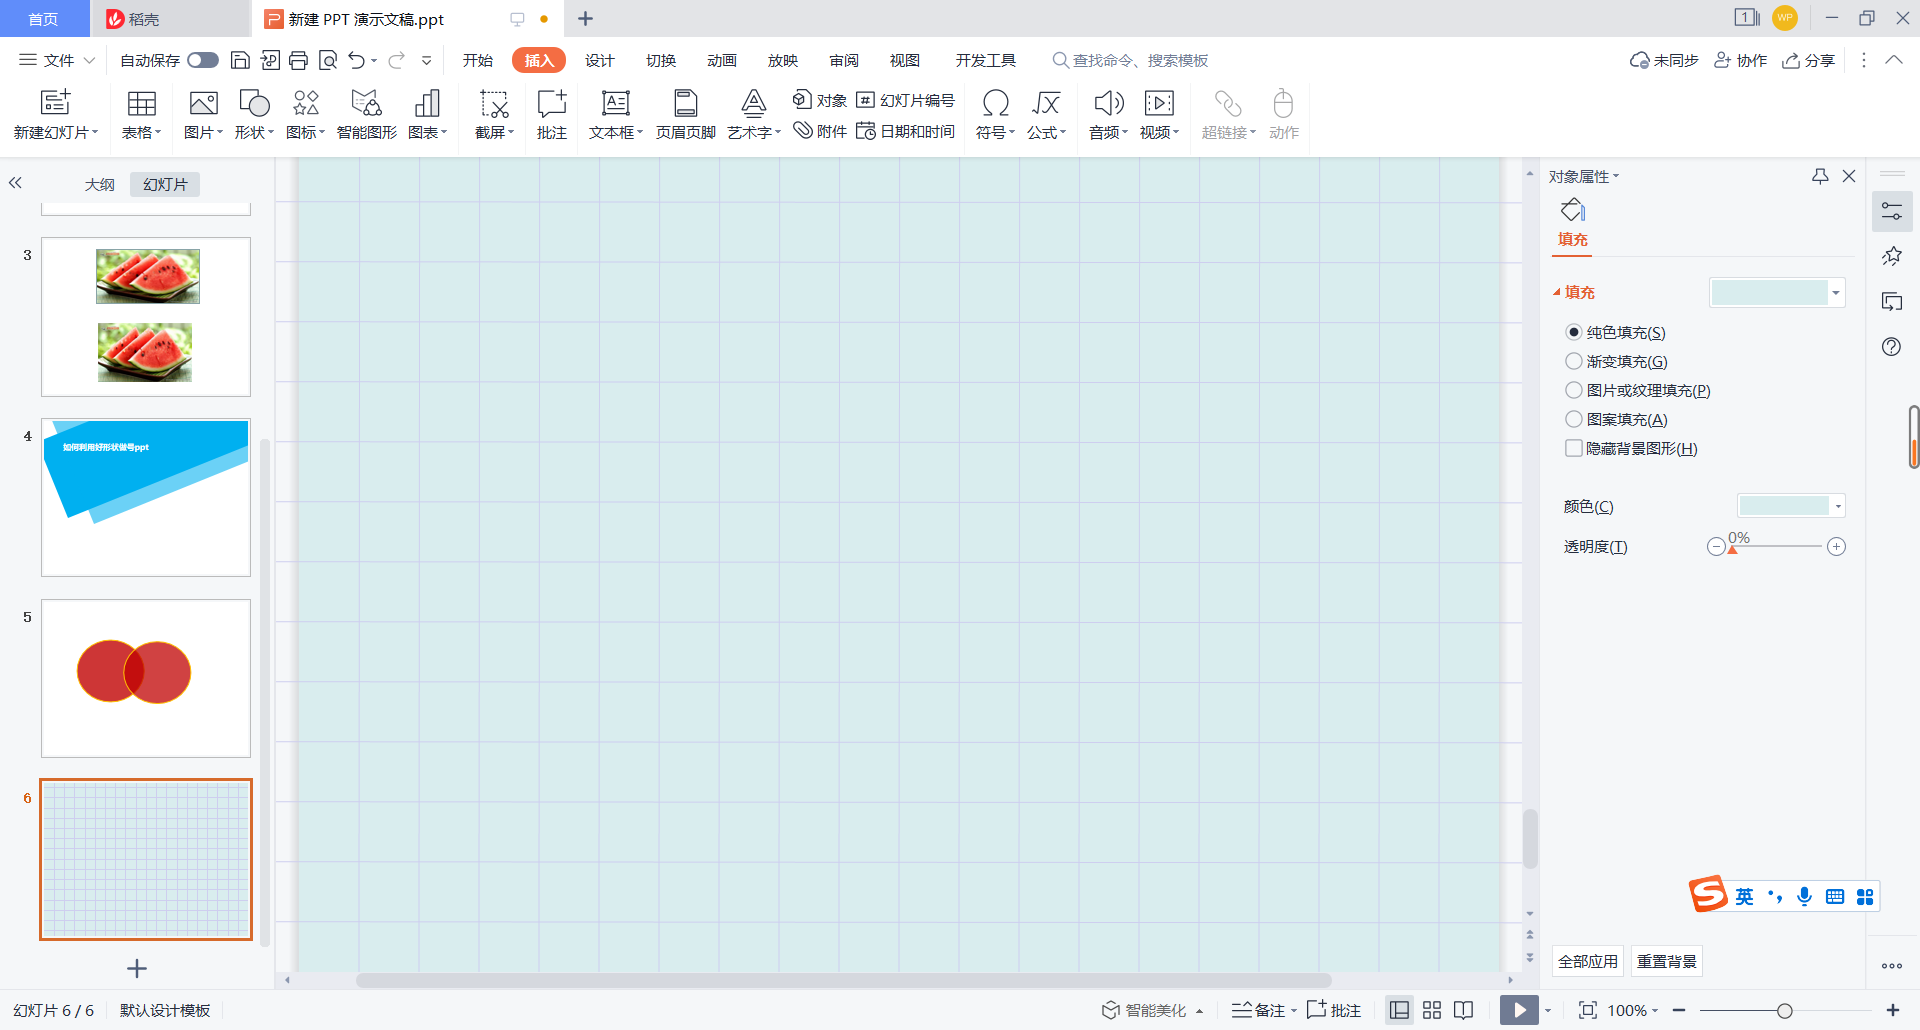1920x1030 pixels.
Task: Click the 图标 icons library button
Action: coord(306,115)
